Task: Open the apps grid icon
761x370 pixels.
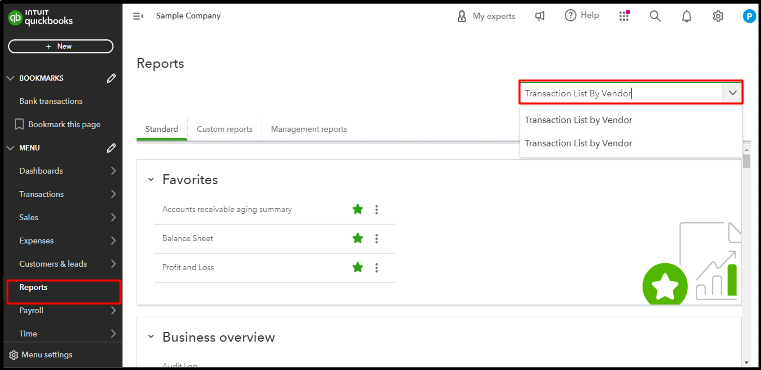Action: 624,16
